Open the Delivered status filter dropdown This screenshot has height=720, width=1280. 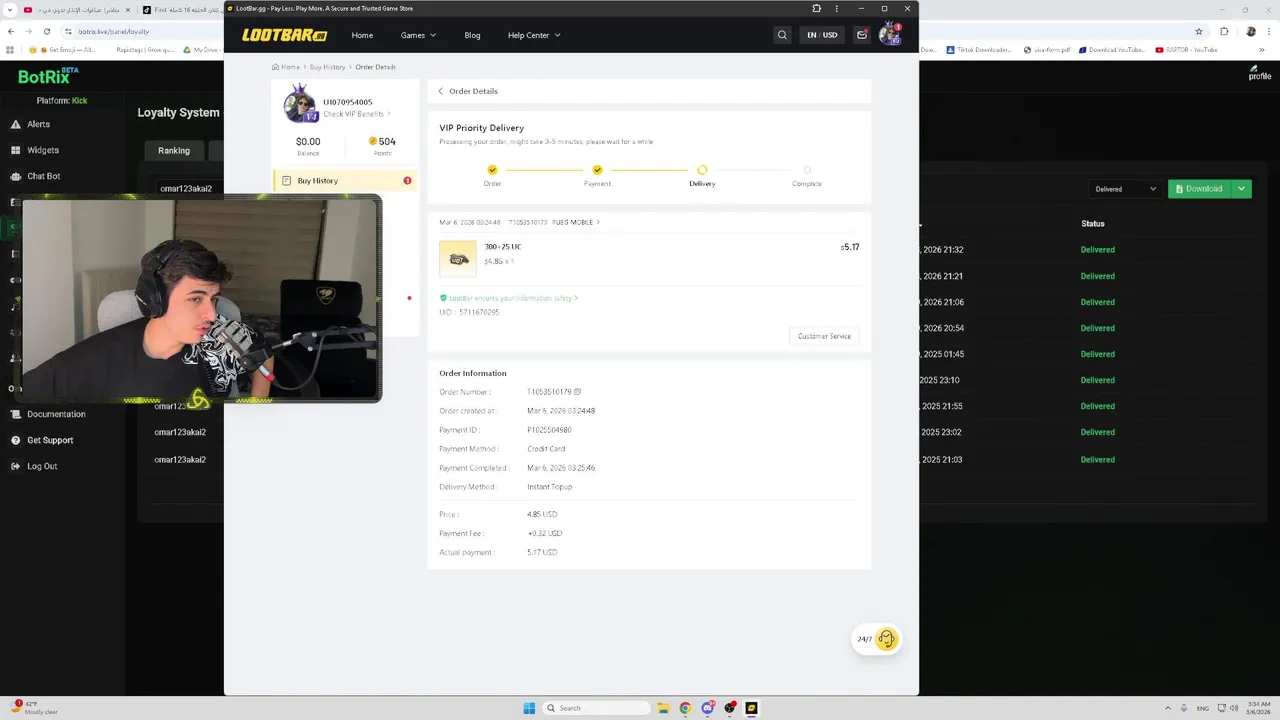[x=1125, y=189]
